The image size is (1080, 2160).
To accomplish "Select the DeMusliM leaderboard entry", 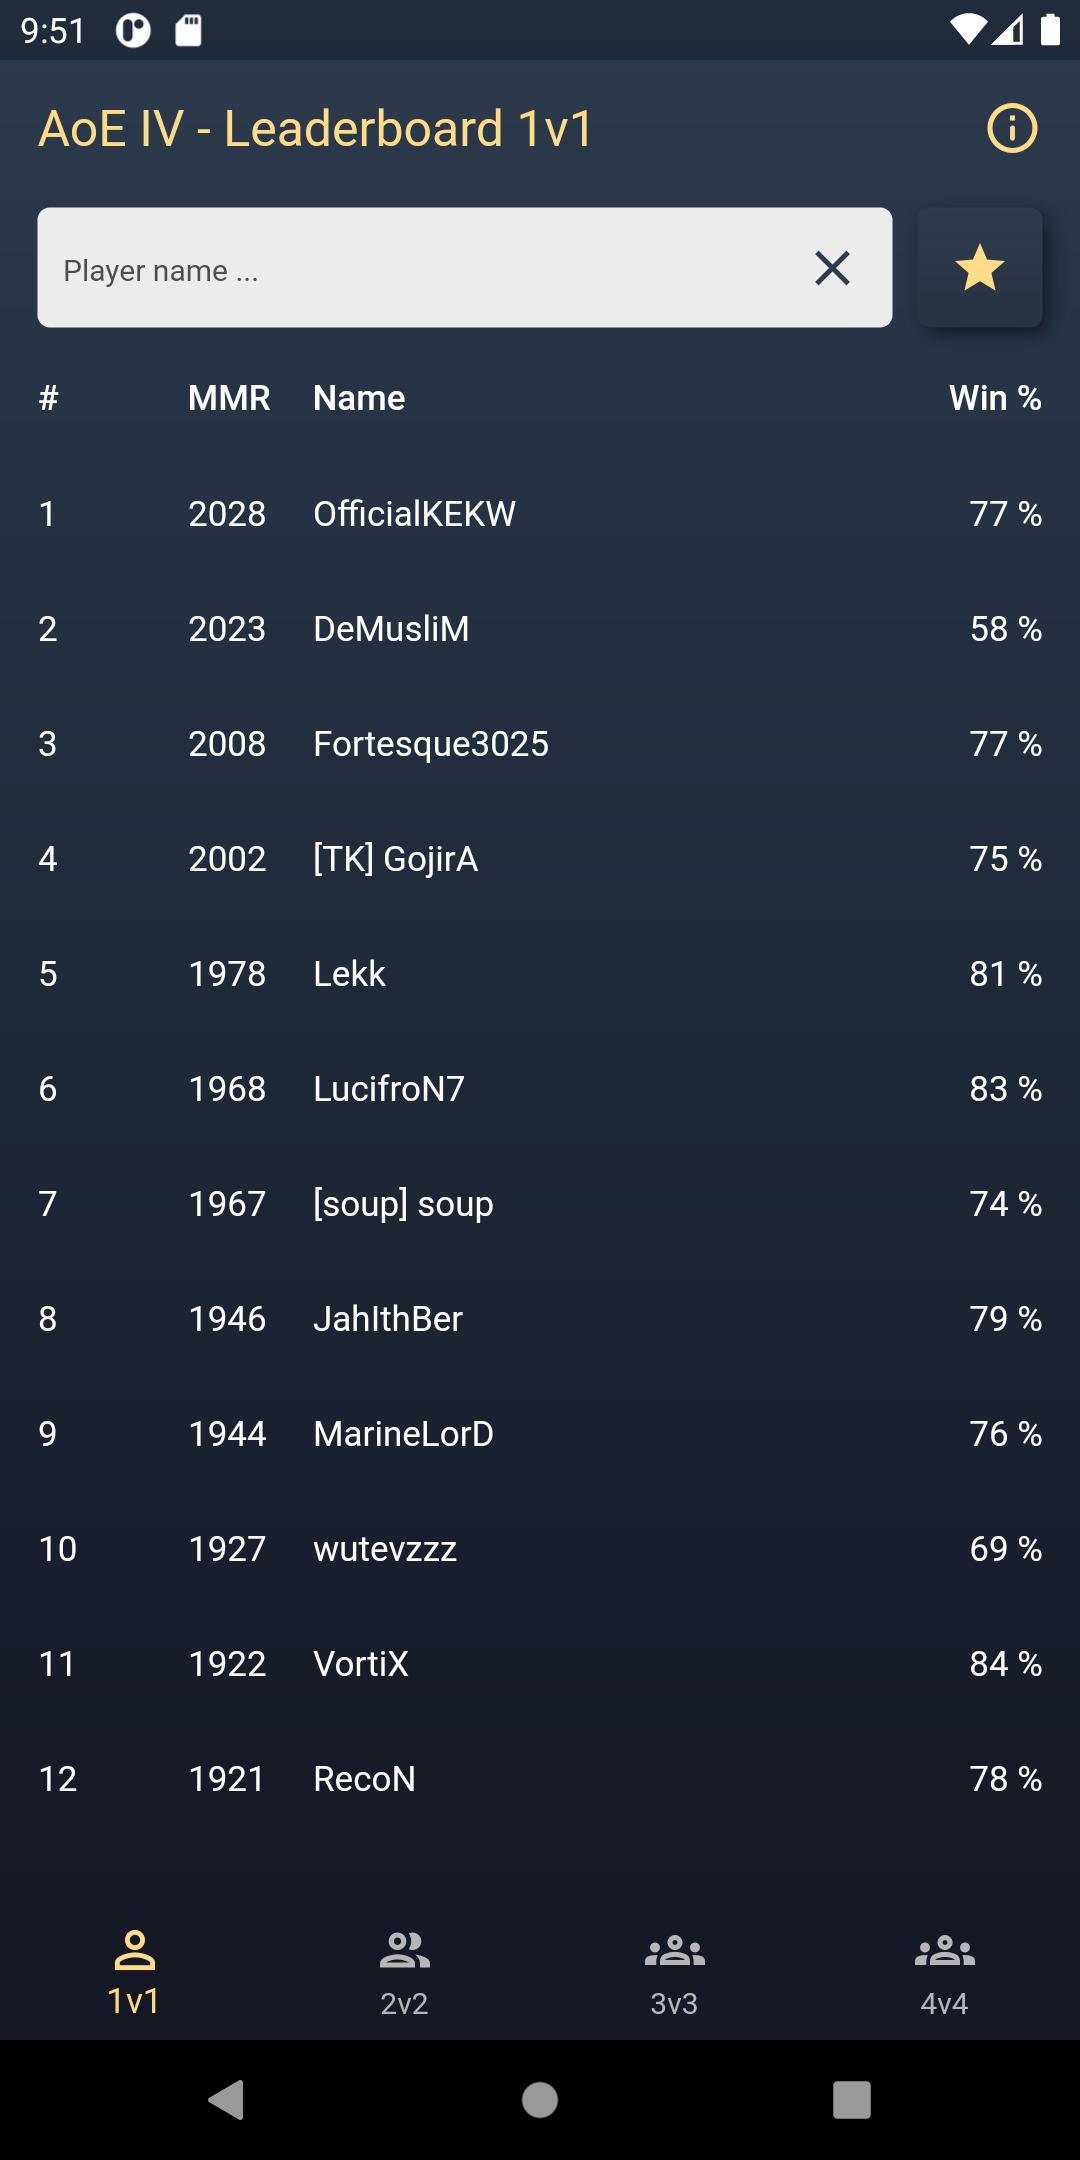I will pyautogui.click(x=540, y=629).
